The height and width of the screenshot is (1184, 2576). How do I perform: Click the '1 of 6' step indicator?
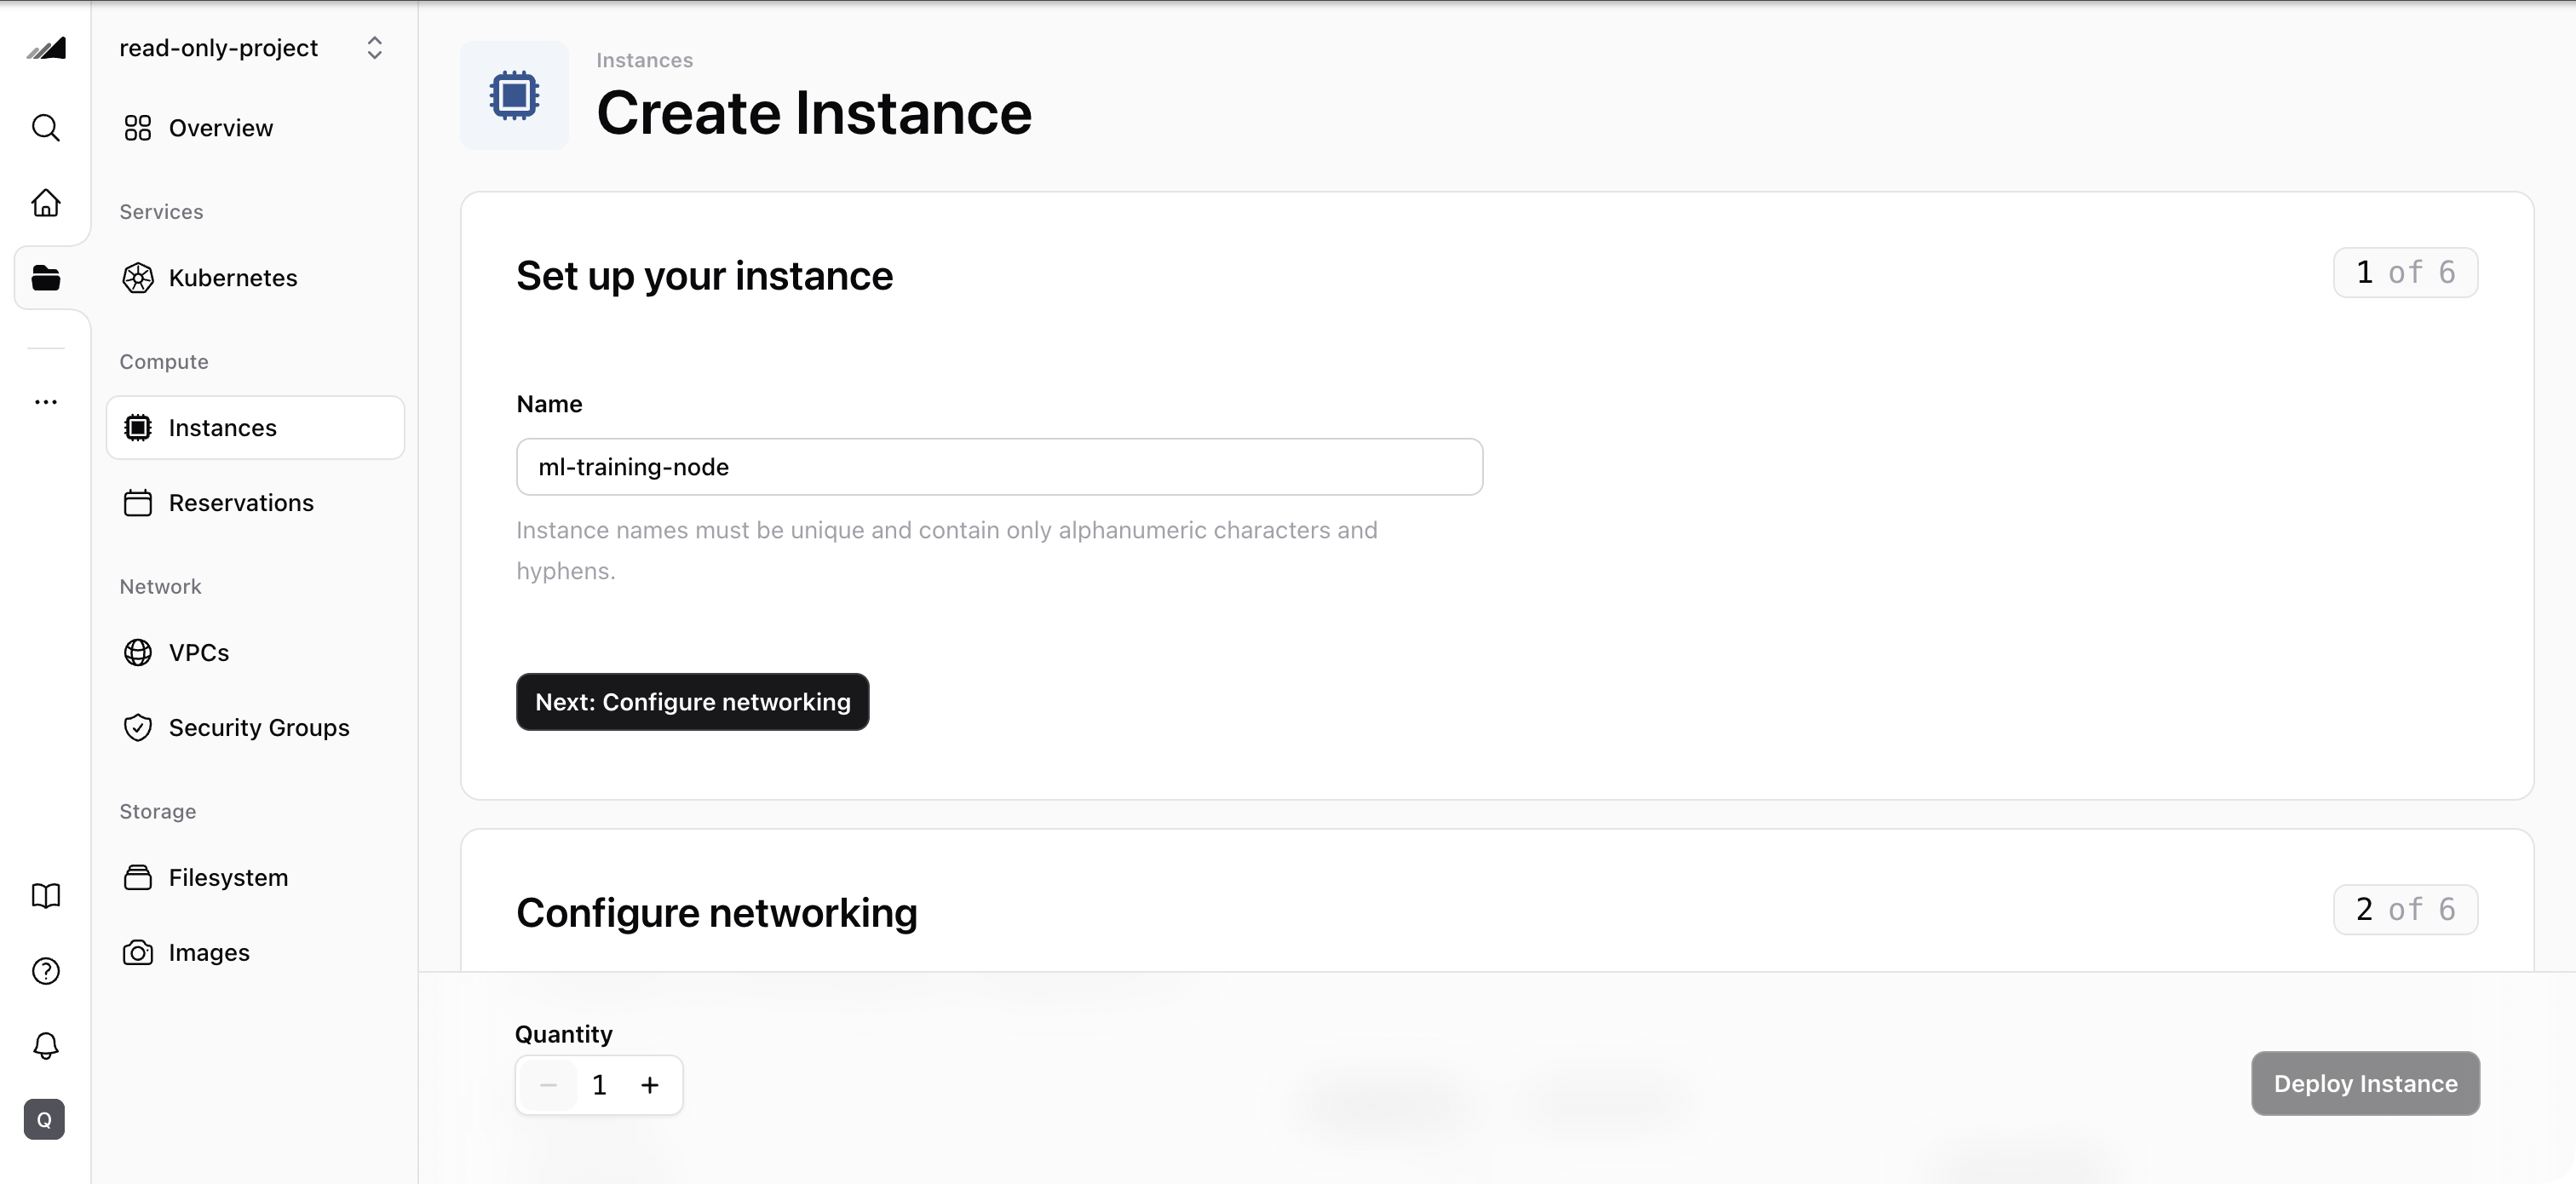[x=2405, y=273]
